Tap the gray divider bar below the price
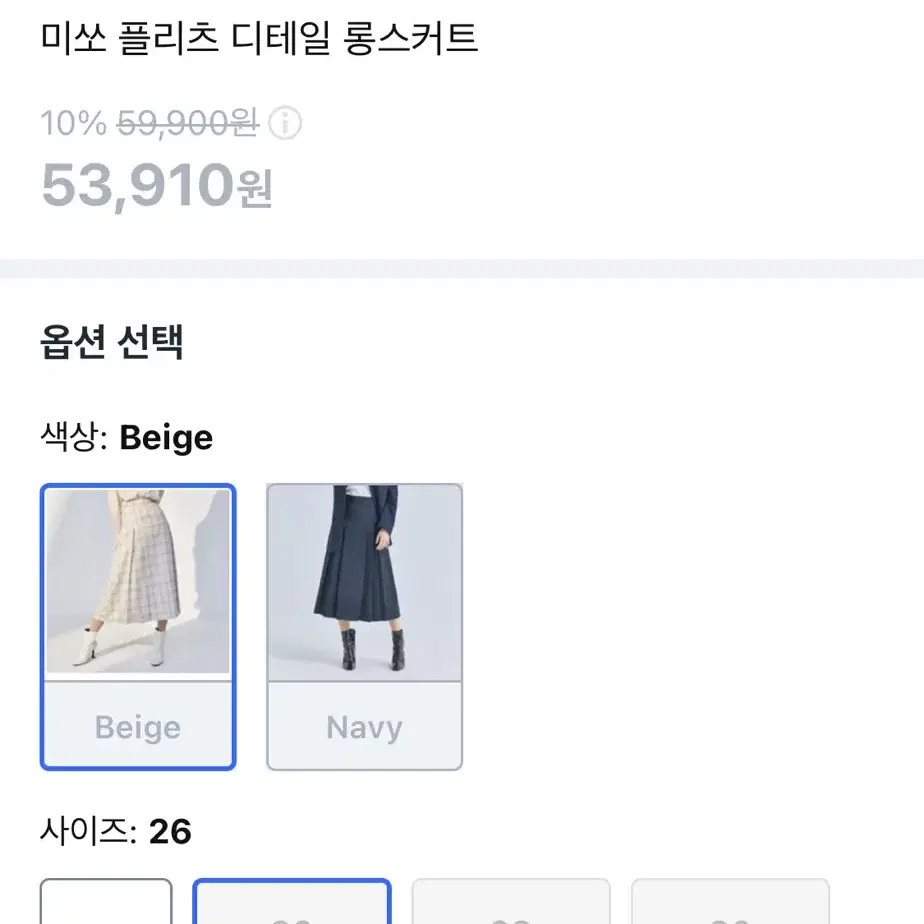 462,268
